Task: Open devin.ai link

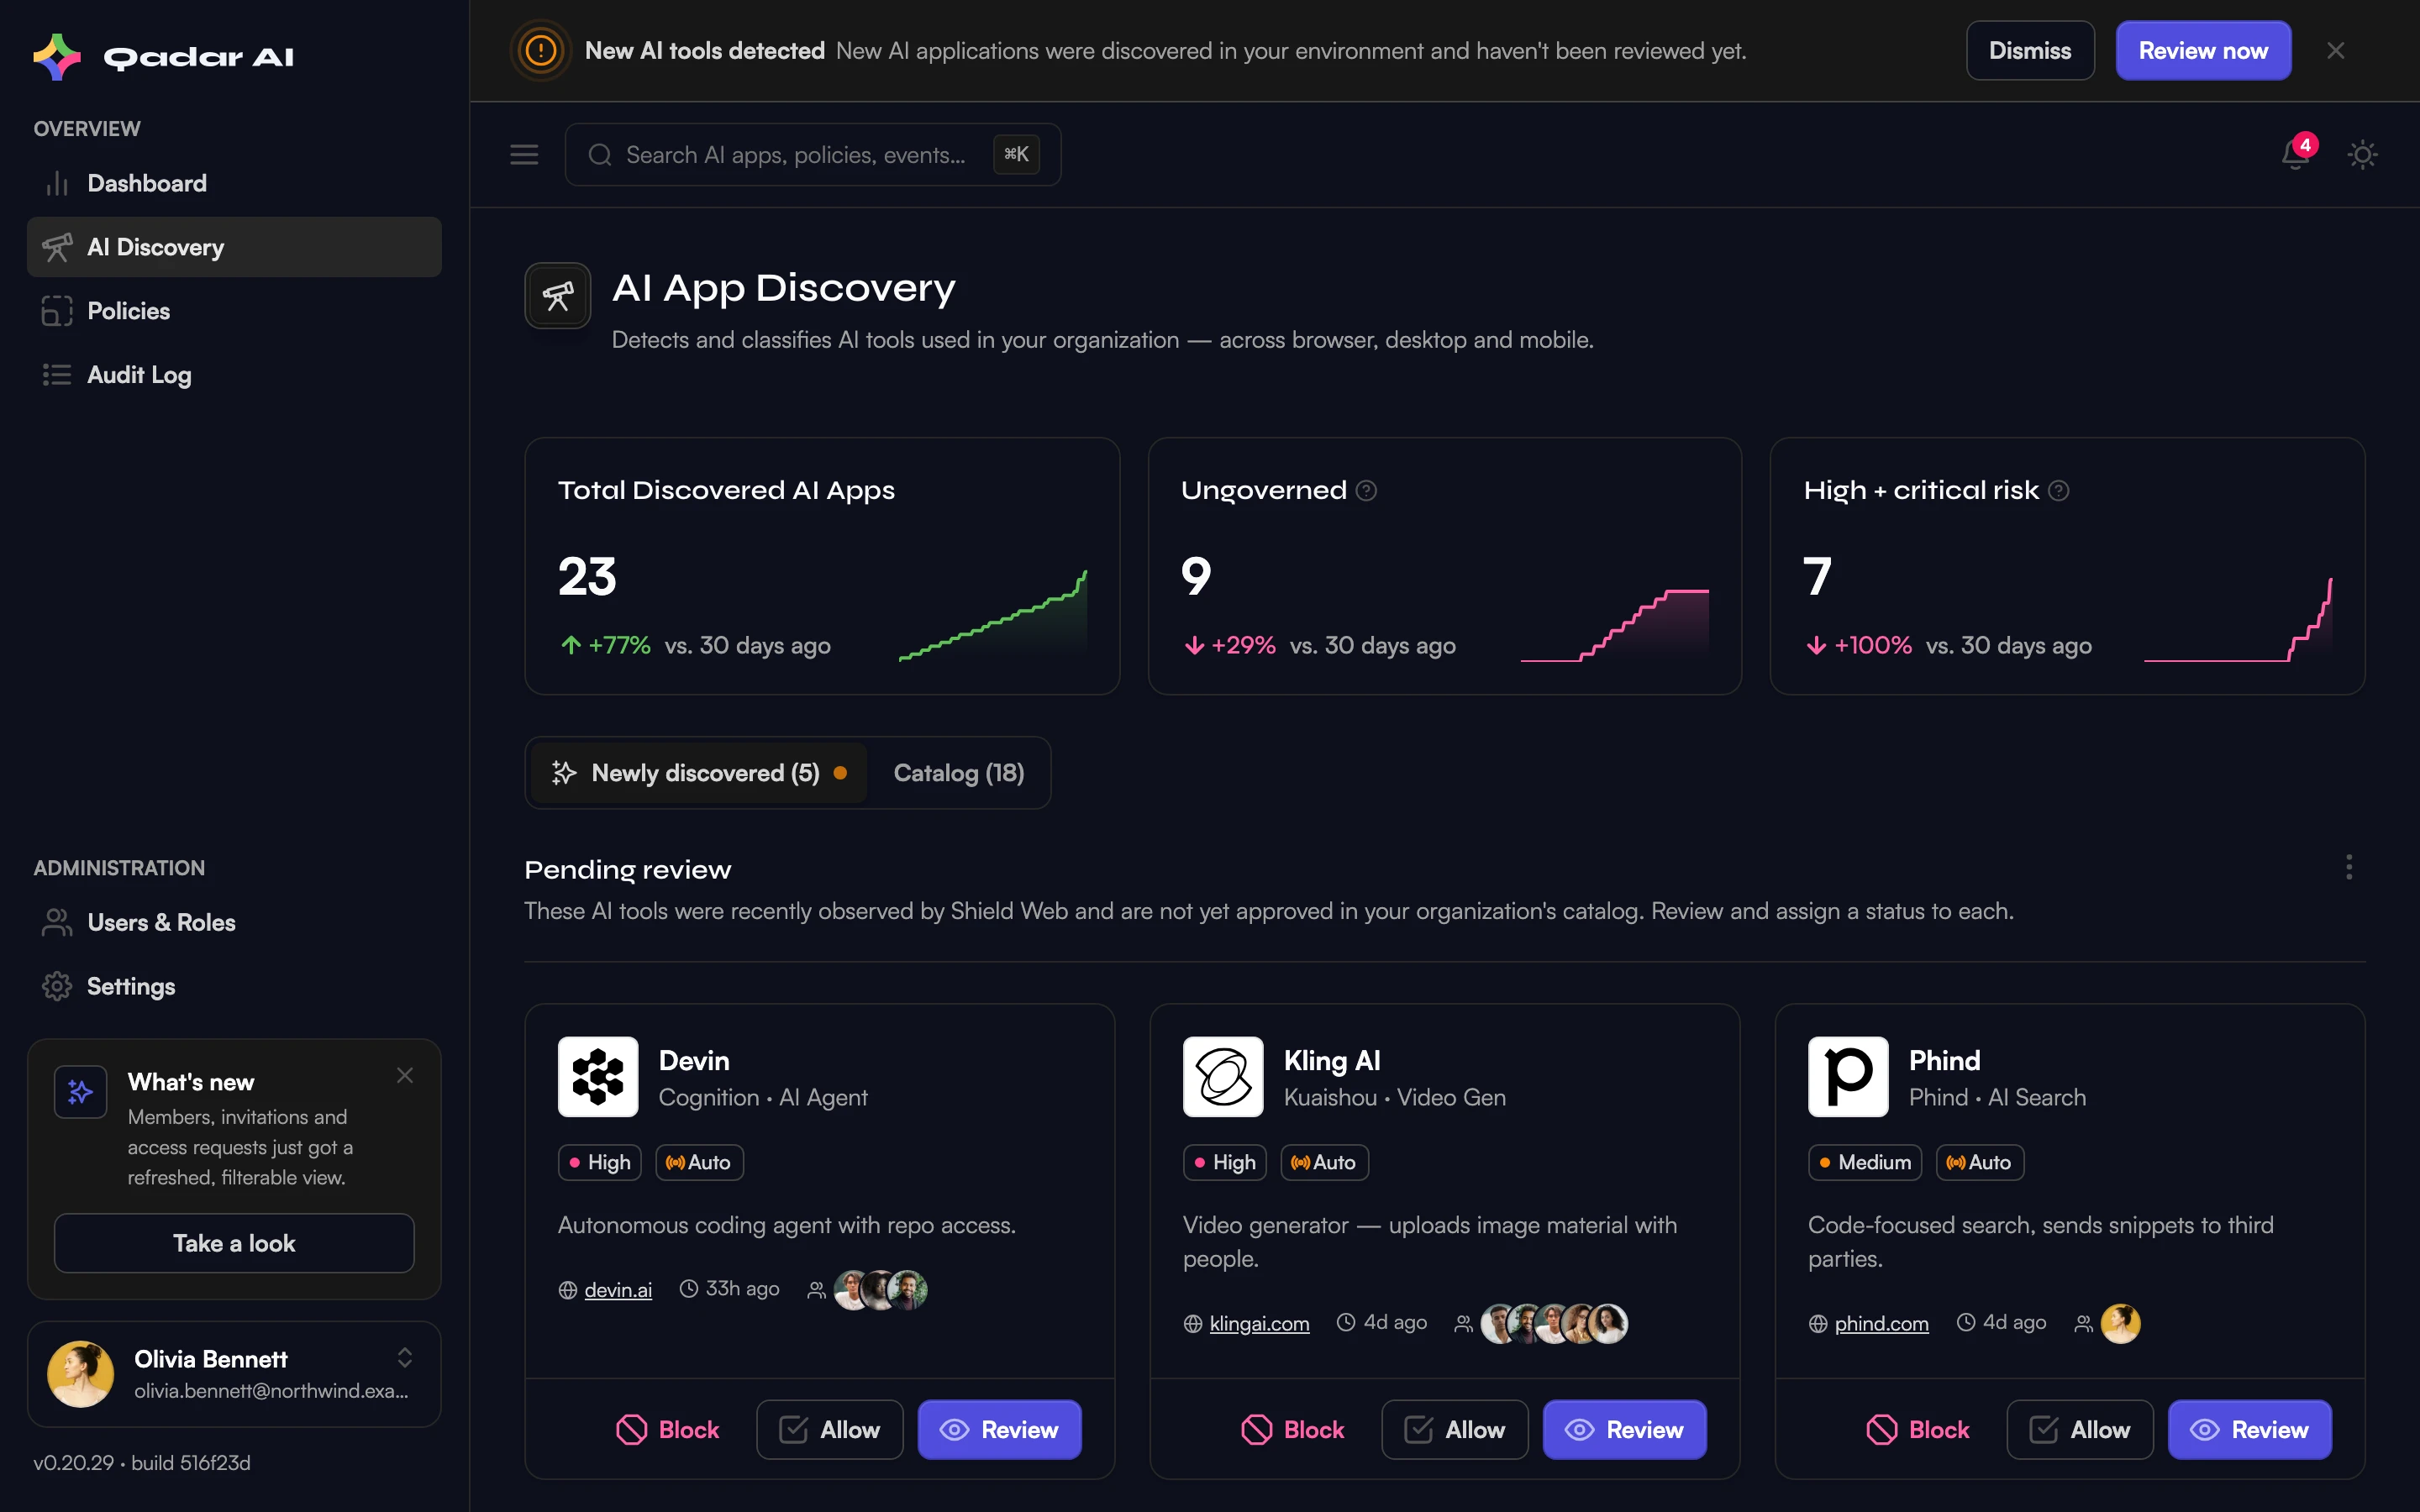Action: (617, 1290)
